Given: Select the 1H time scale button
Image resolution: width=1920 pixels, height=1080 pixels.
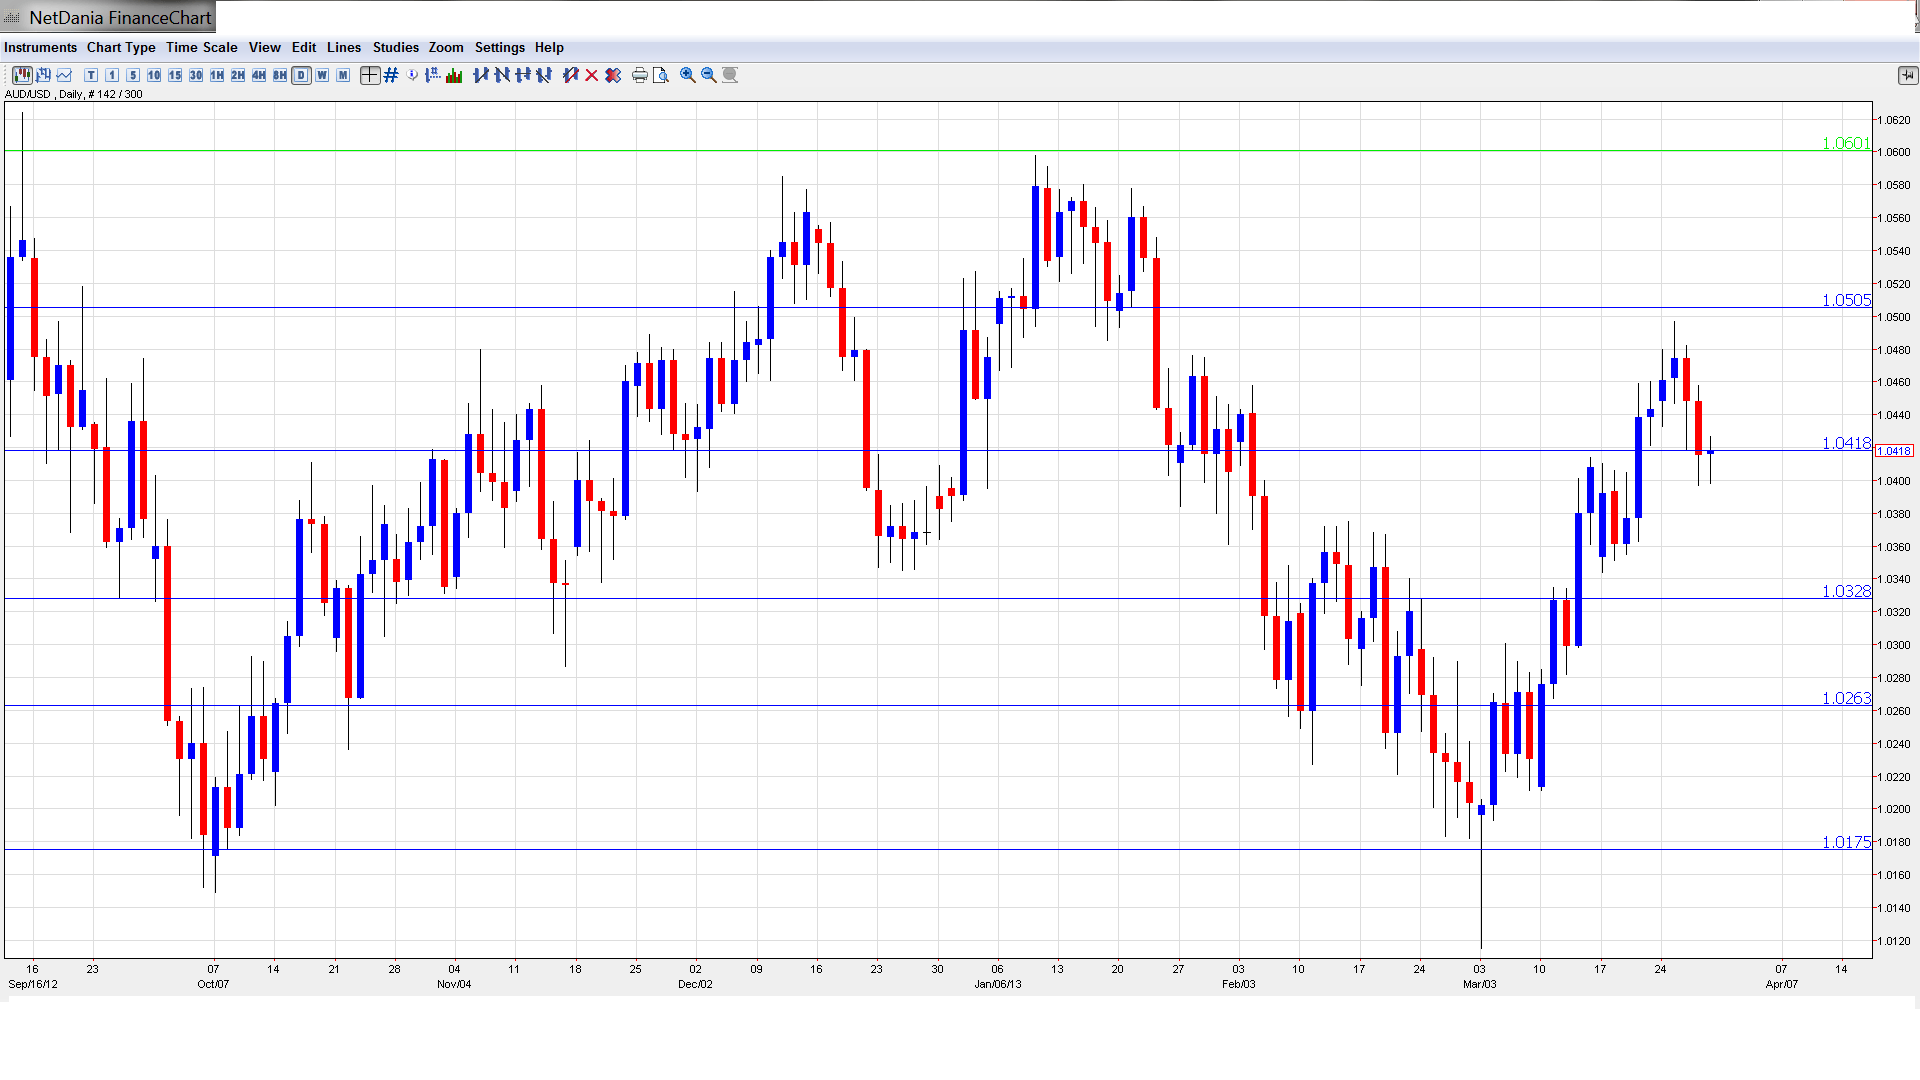Looking at the screenshot, I should (217, 75).
